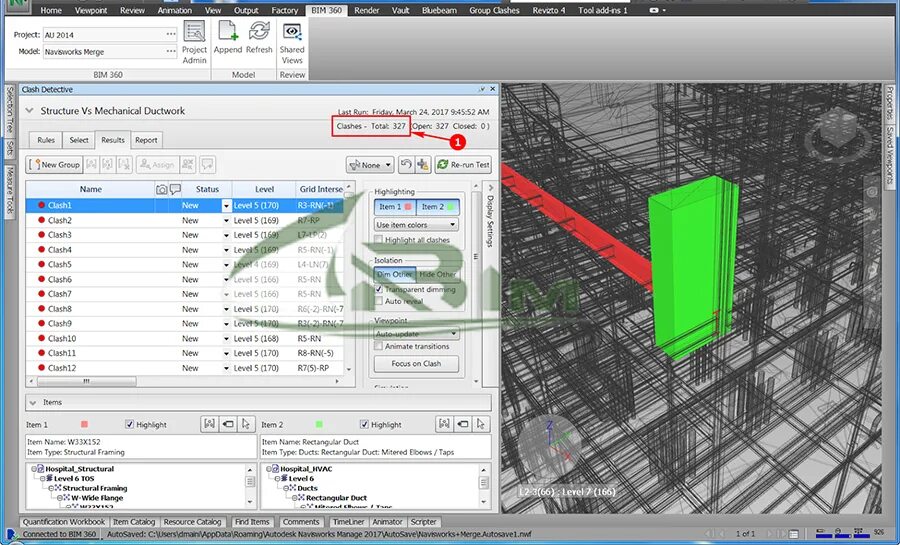The height and width of the screenshot is (545, 900).
Task: Toggle Item 1 highlighting button
Action: 395,207
